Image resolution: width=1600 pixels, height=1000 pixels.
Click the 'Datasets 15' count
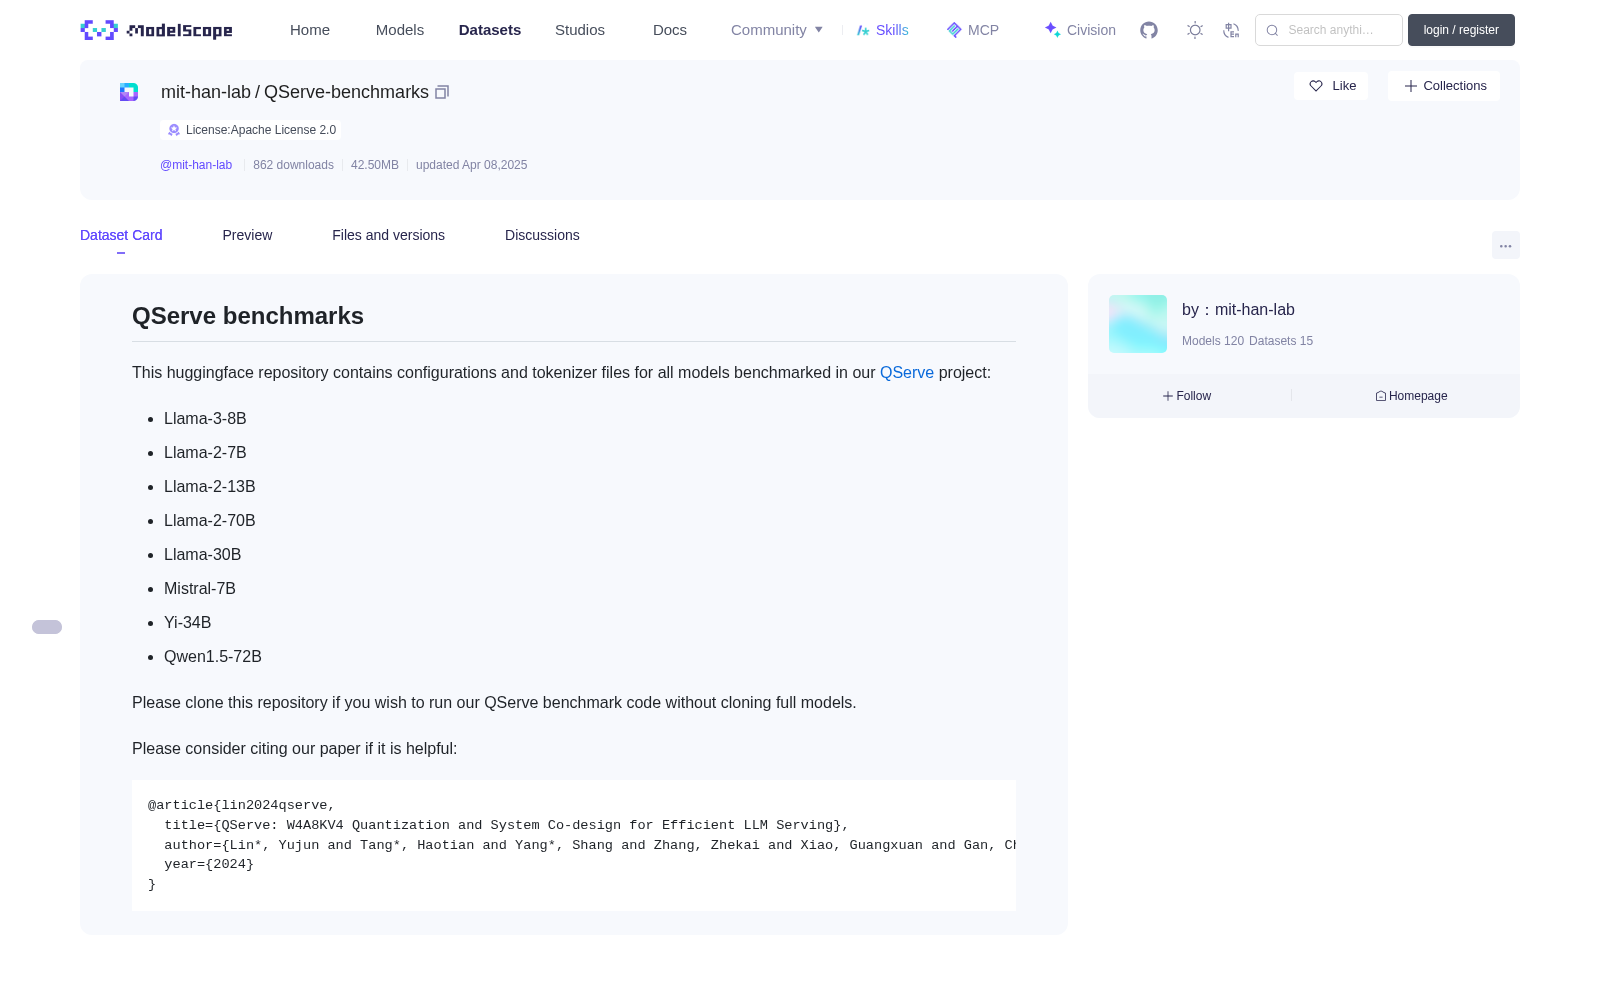coord(1281,341)
